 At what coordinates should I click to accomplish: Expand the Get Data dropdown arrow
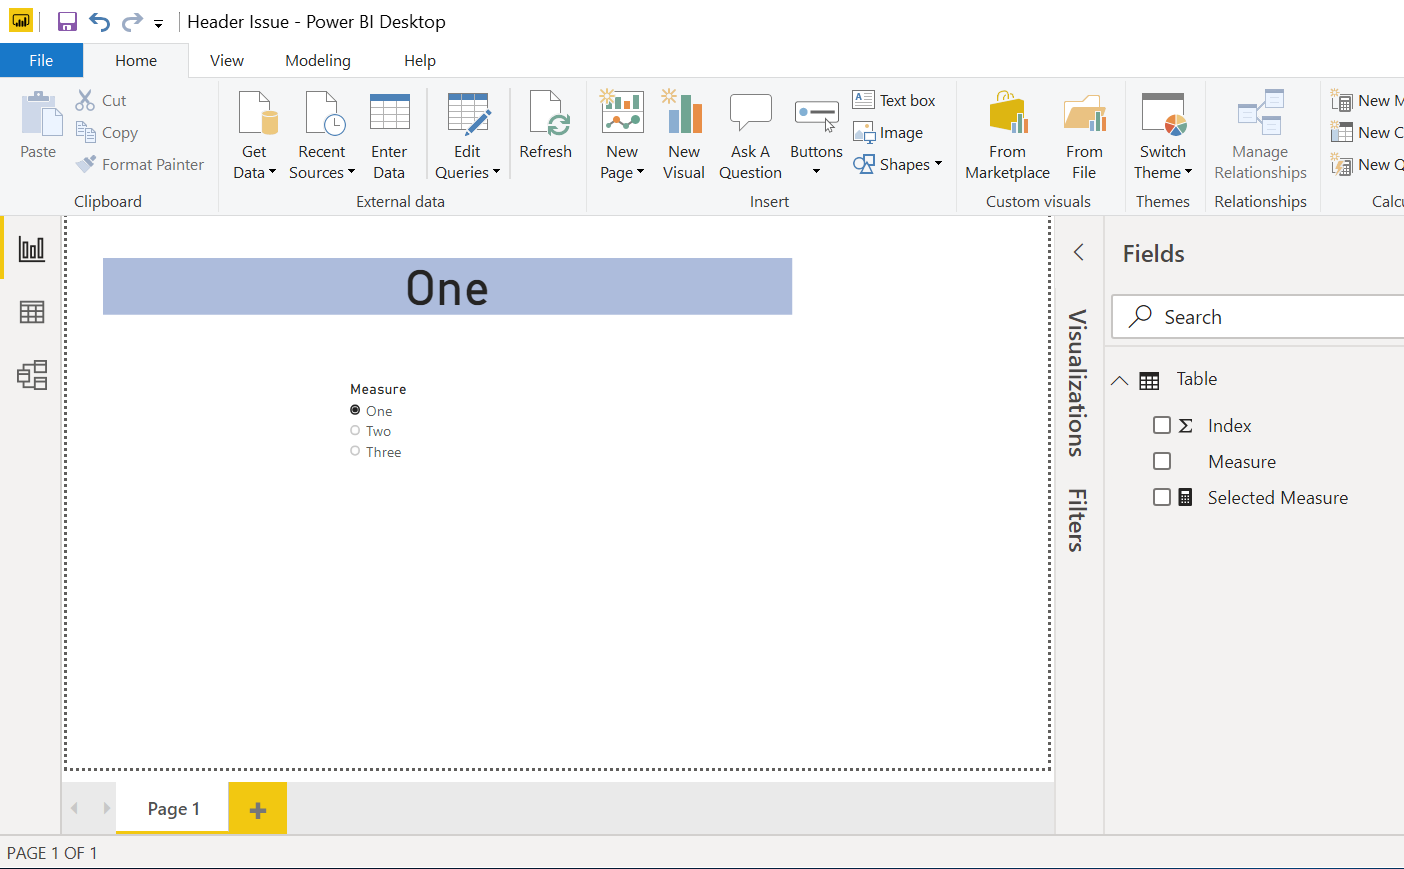[x=272, y=172]
